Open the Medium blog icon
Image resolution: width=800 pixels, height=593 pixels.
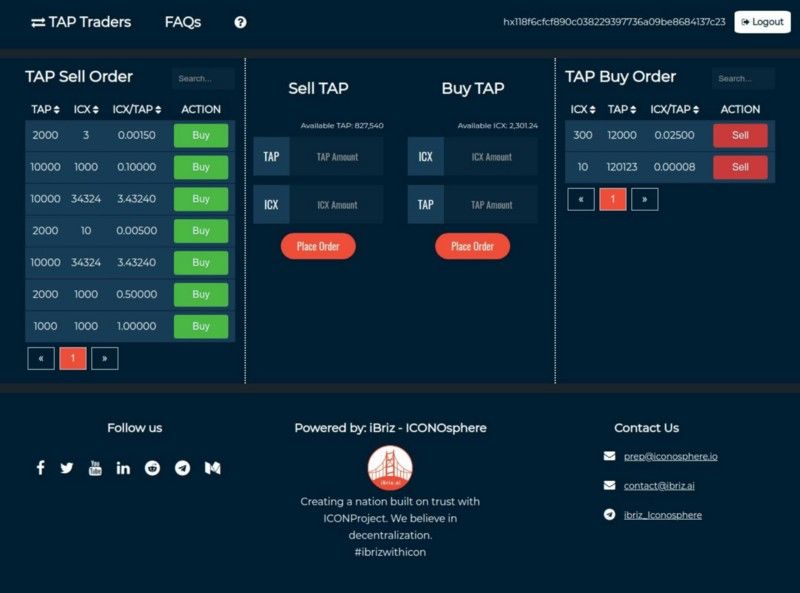[213, 468]
